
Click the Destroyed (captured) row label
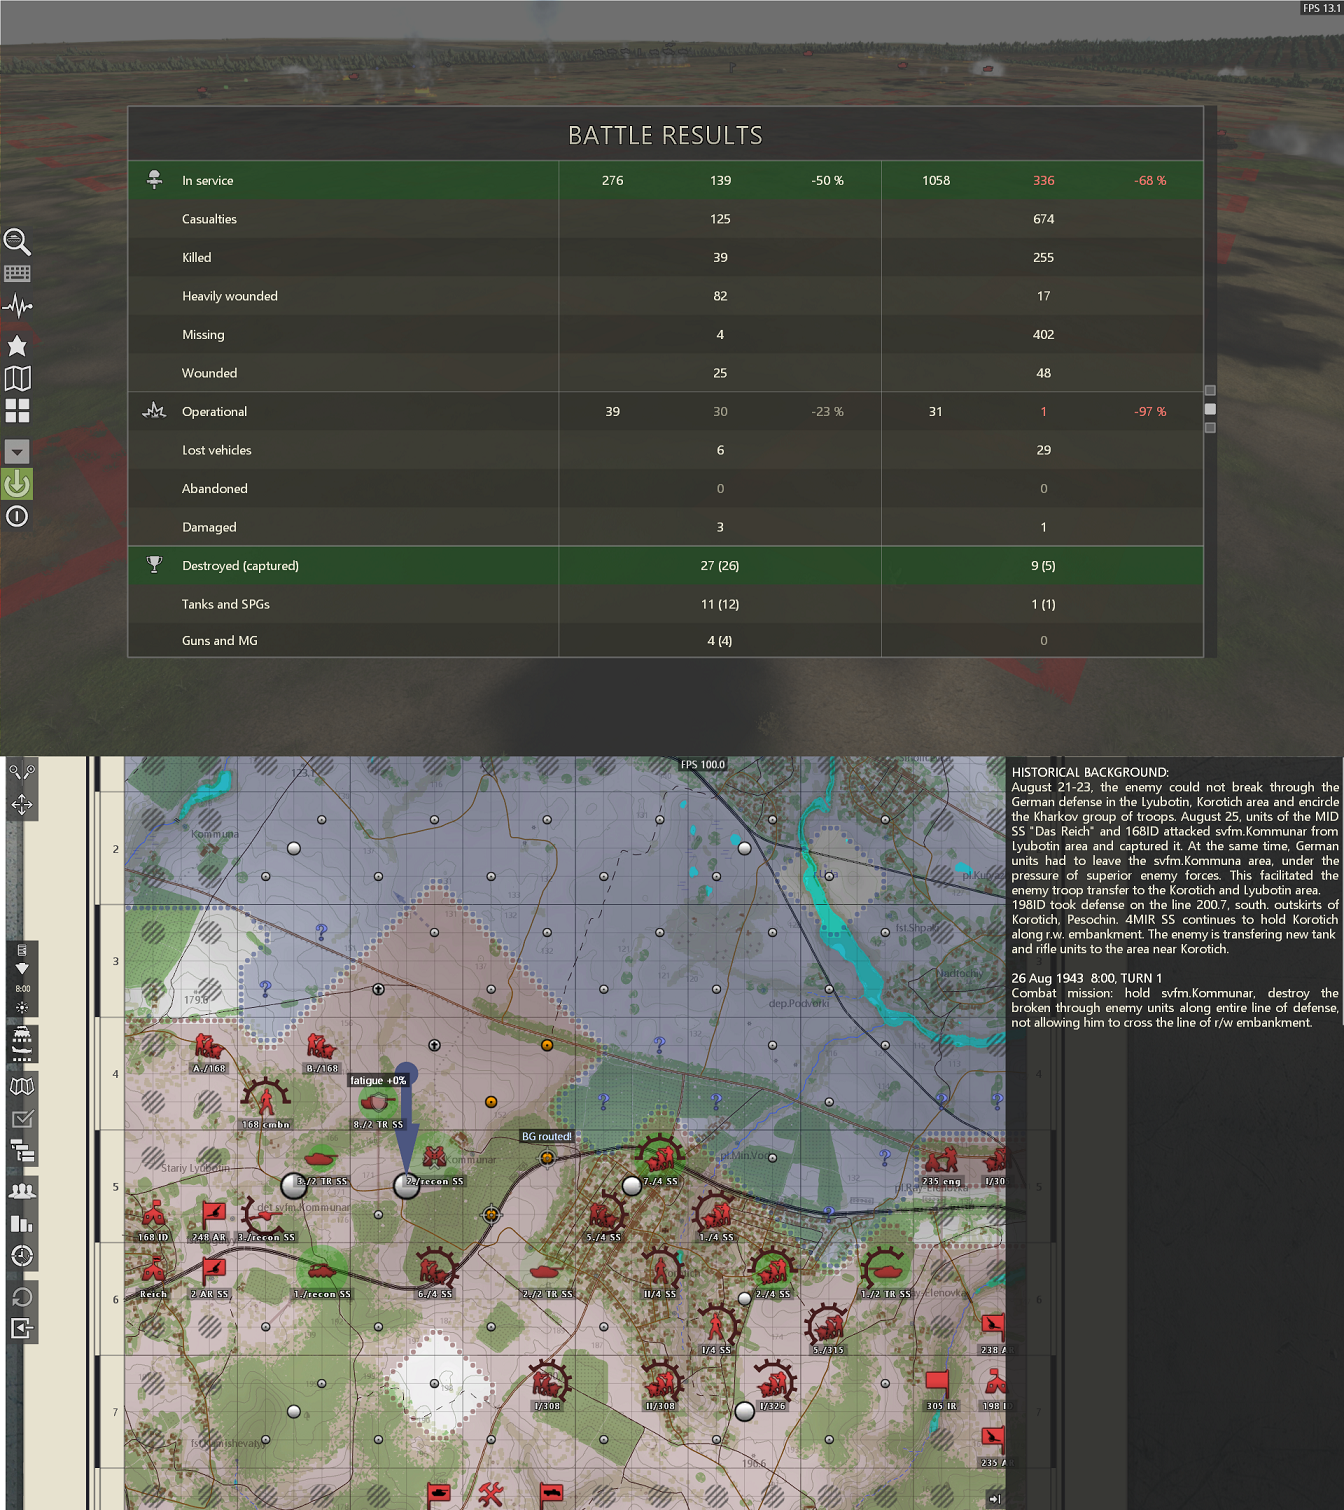pos(240,566)
